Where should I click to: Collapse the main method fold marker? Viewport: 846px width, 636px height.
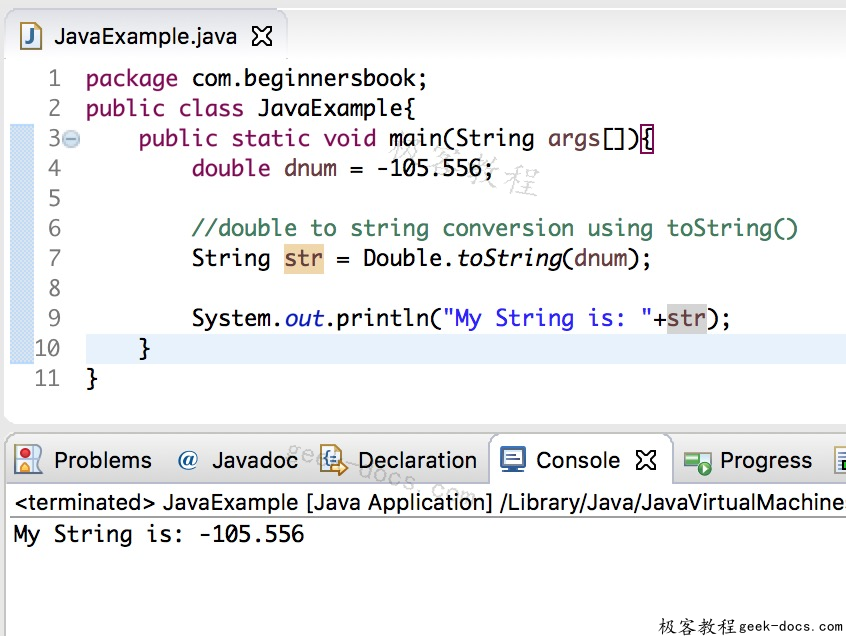(x=70, y=139)
